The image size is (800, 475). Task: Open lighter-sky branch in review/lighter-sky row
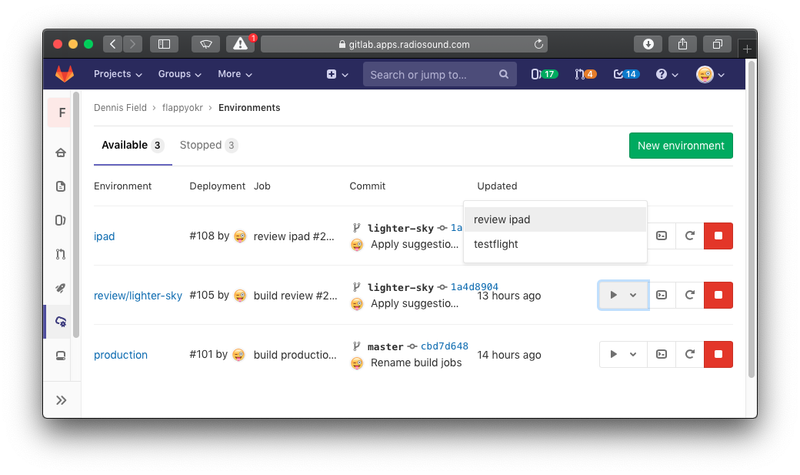coord(401,287)
